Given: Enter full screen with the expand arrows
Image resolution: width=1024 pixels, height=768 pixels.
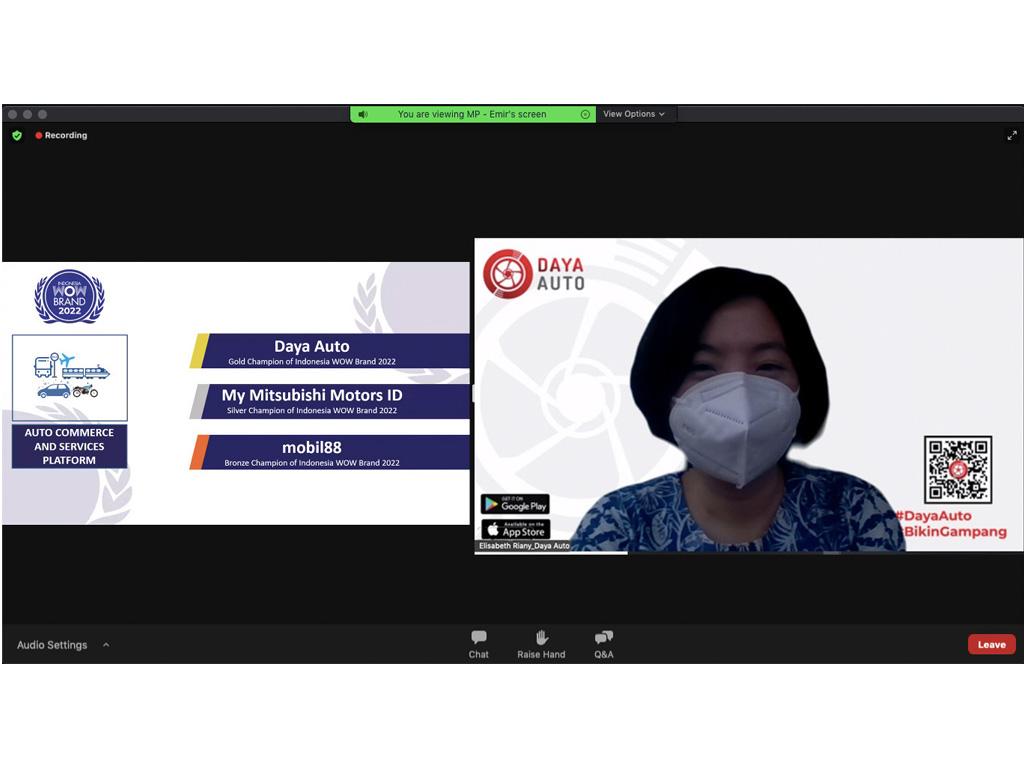Looking at the screenshot, I should 1012,135.
